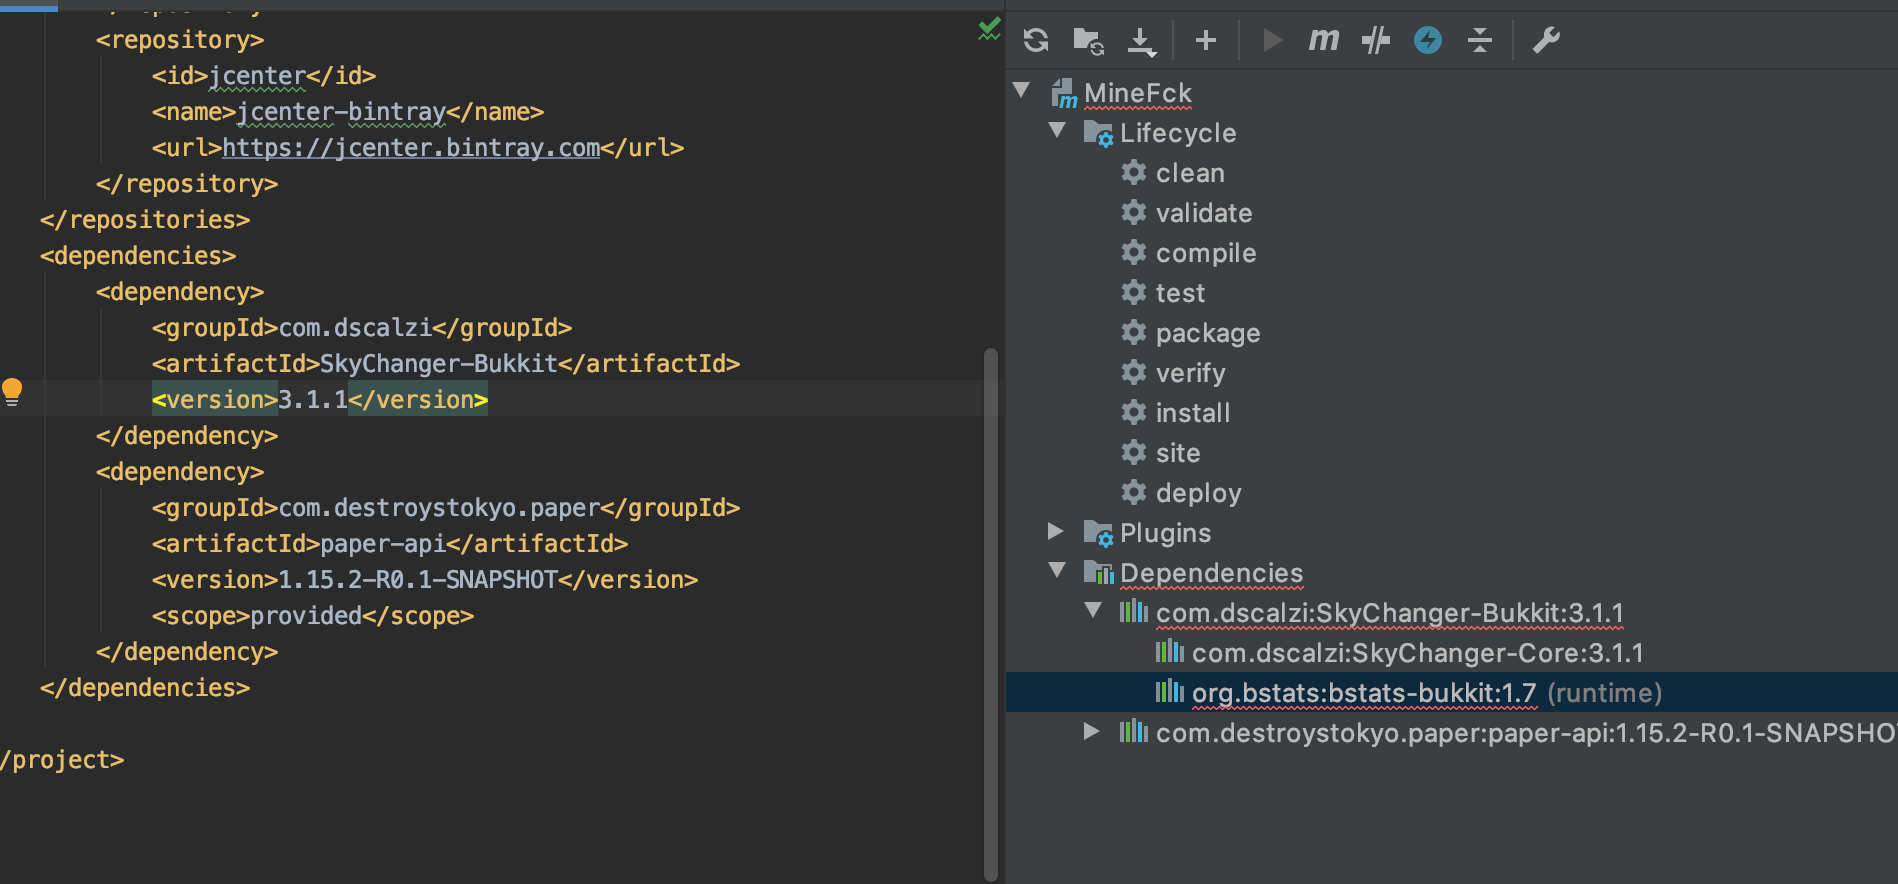This screenshot has width=1898, height=884.
Task: Click the Plugins folder icon
Action: click(x=1098, y=533)
